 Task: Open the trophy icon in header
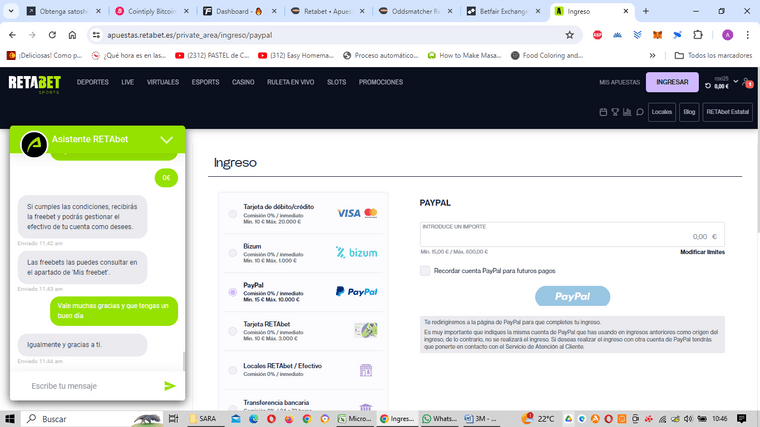[615, 112]
